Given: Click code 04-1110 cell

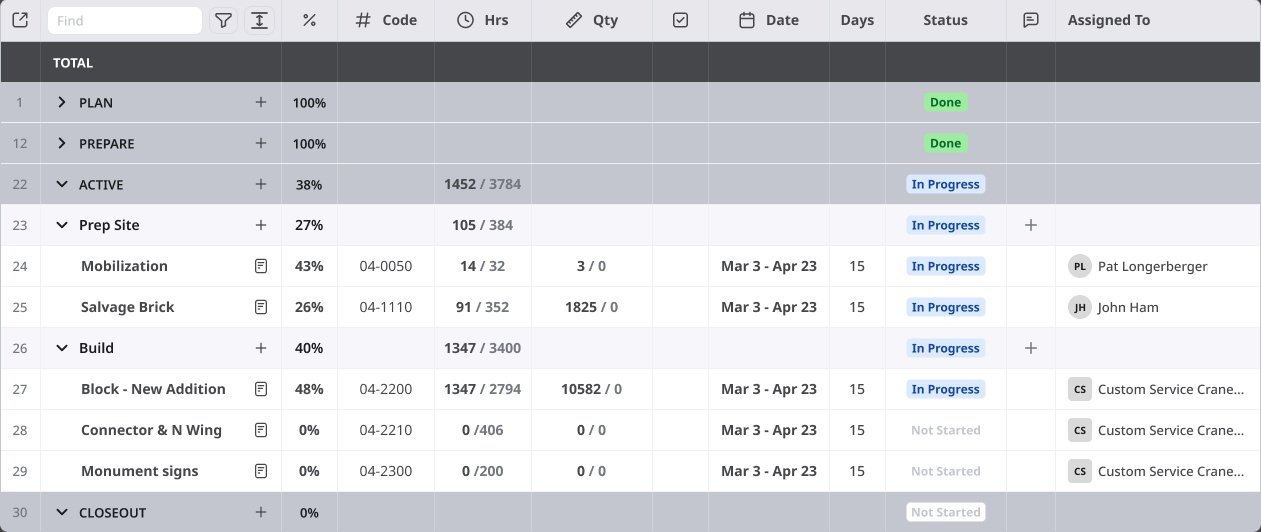Looking at the screenshot, I should coord(385,307).
